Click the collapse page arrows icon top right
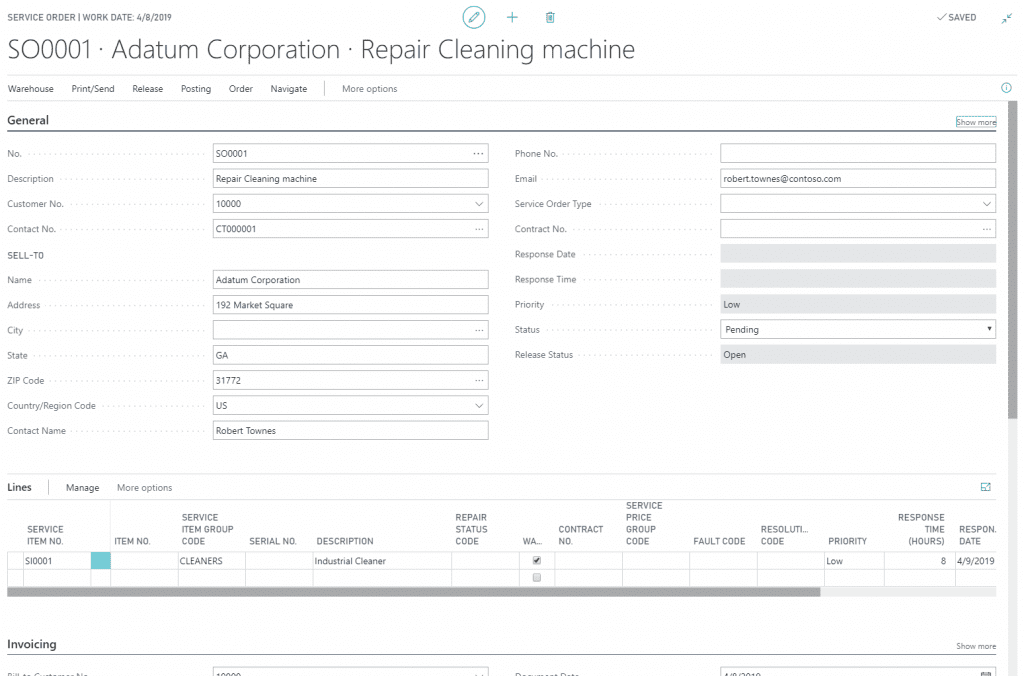 pyautogui.click(x=1007, y=17)
